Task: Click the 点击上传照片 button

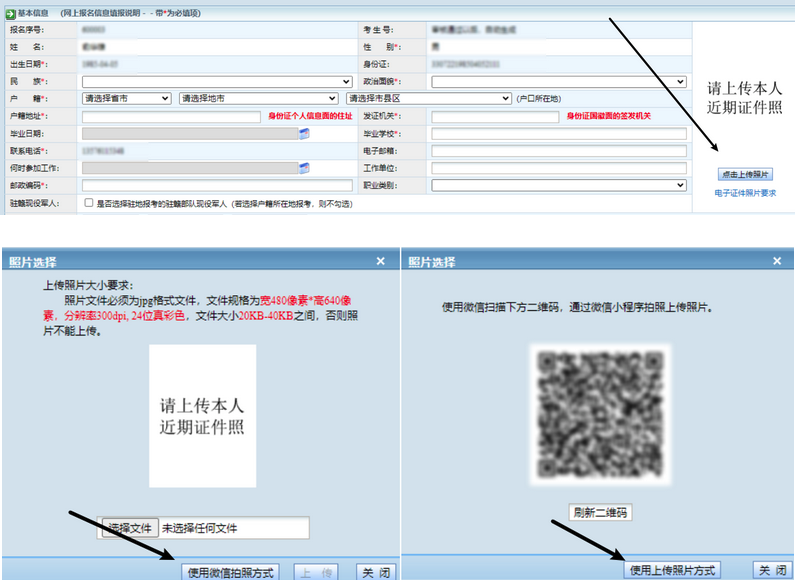Action: pos(745,174)
